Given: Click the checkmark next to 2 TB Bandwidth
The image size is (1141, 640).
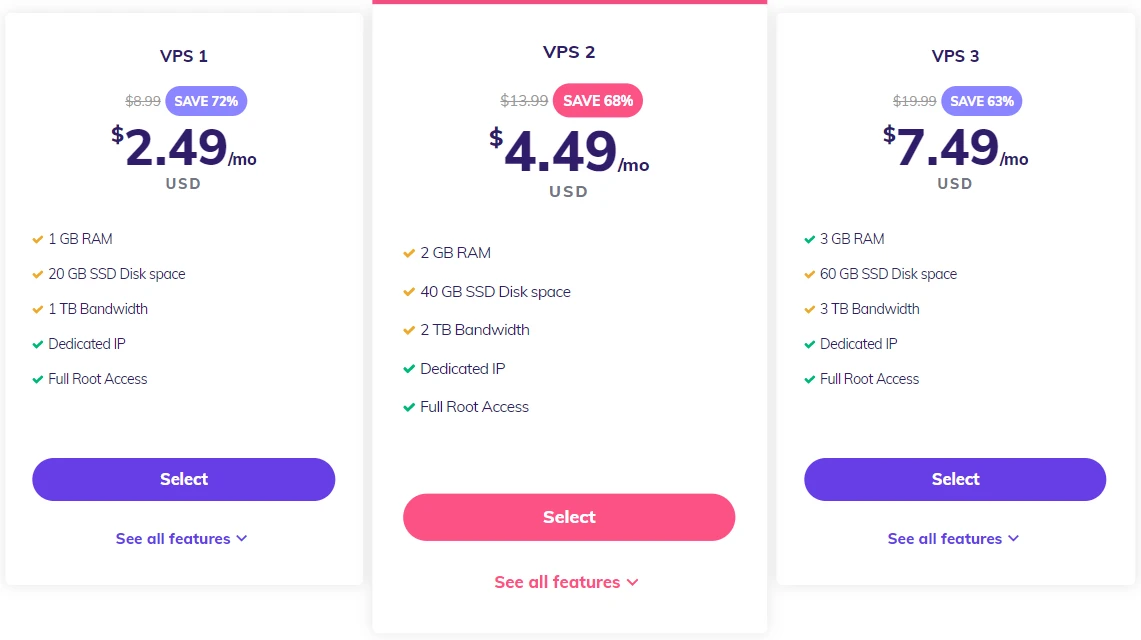Looking at the screenshot, I should (410, 330).
